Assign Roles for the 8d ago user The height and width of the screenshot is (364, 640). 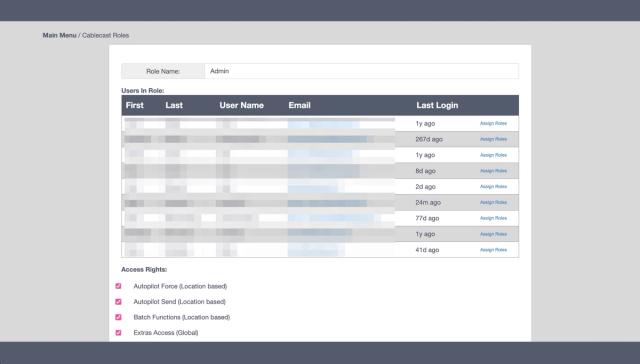point(493,171)
